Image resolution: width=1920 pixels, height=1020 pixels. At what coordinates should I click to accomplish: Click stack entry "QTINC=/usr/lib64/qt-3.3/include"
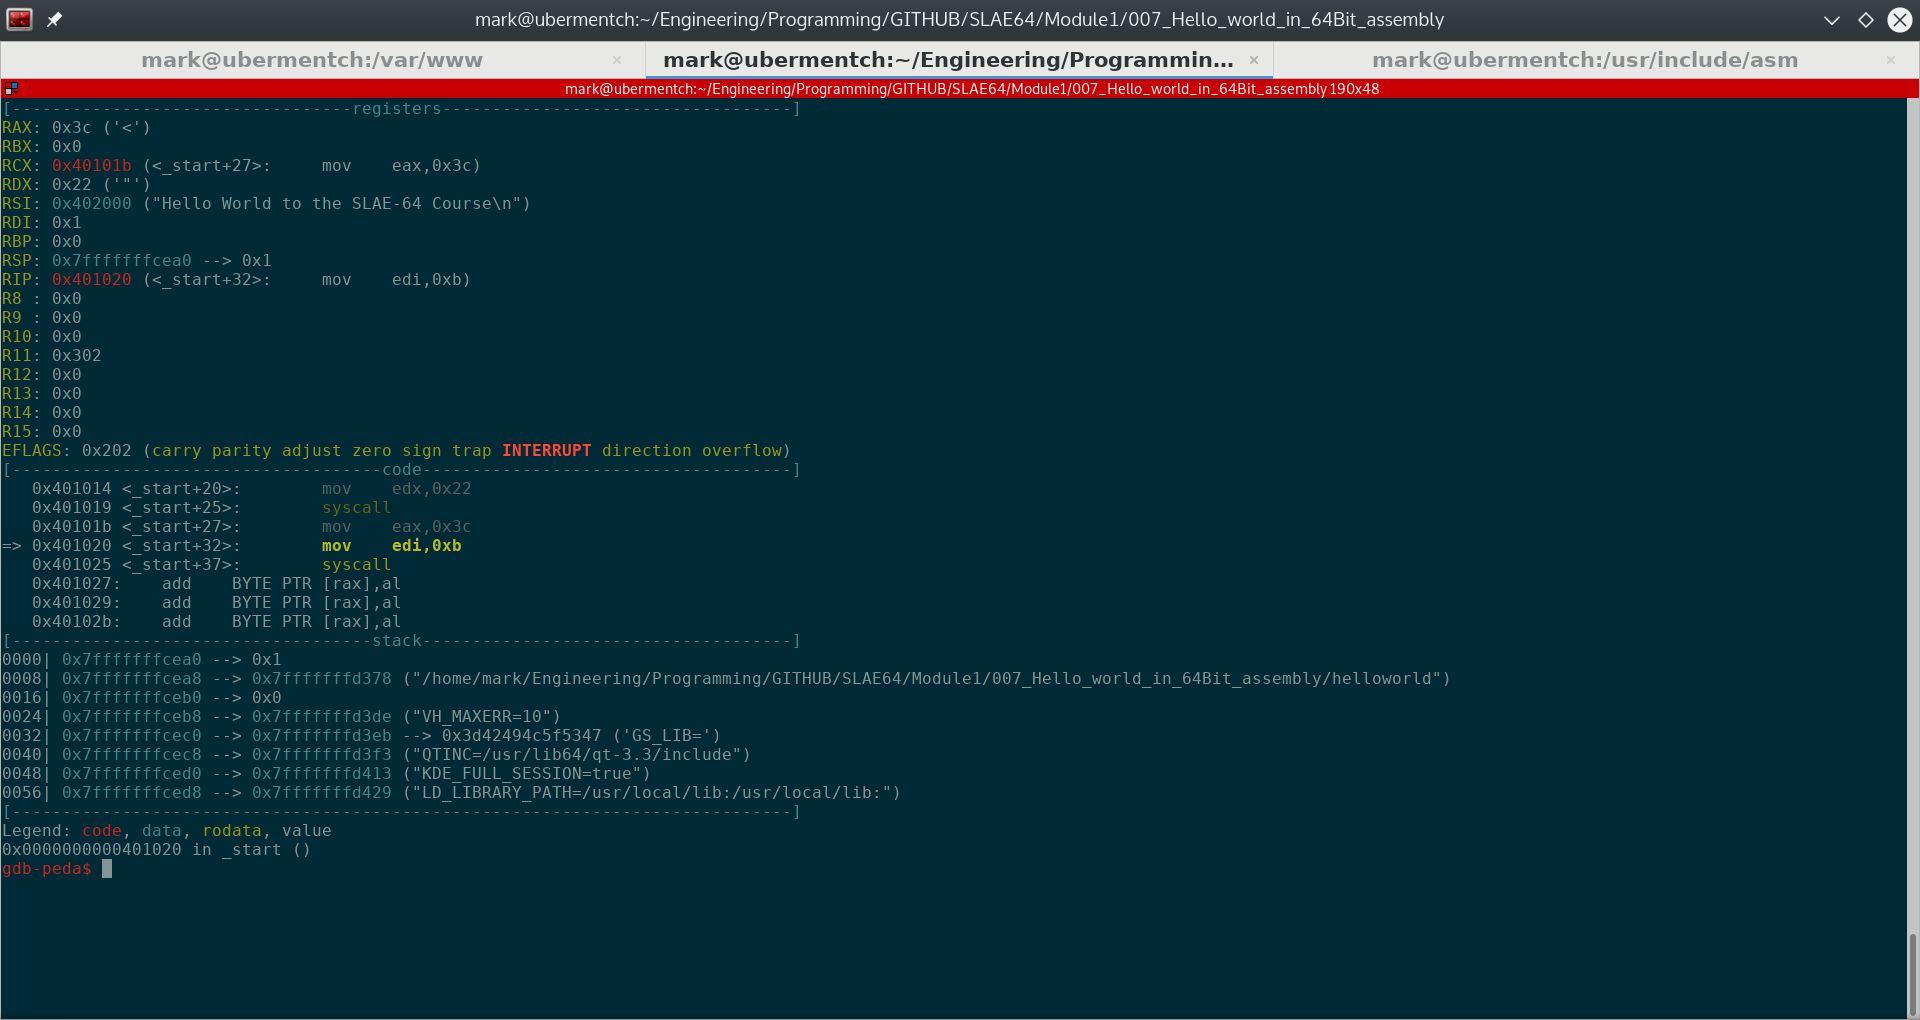(577, 755)
